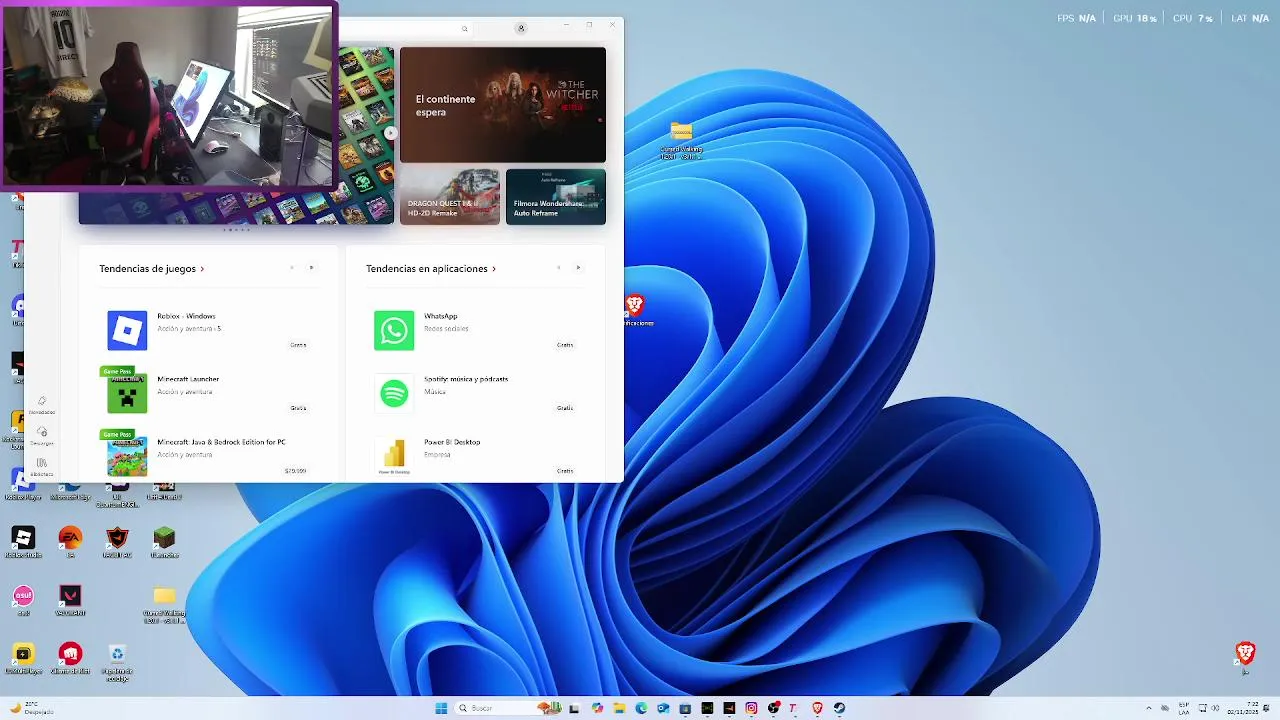Click the Gratis button for WhatsApp
The width and height of the screenshot is (1280, 720).
pos(565,345)
